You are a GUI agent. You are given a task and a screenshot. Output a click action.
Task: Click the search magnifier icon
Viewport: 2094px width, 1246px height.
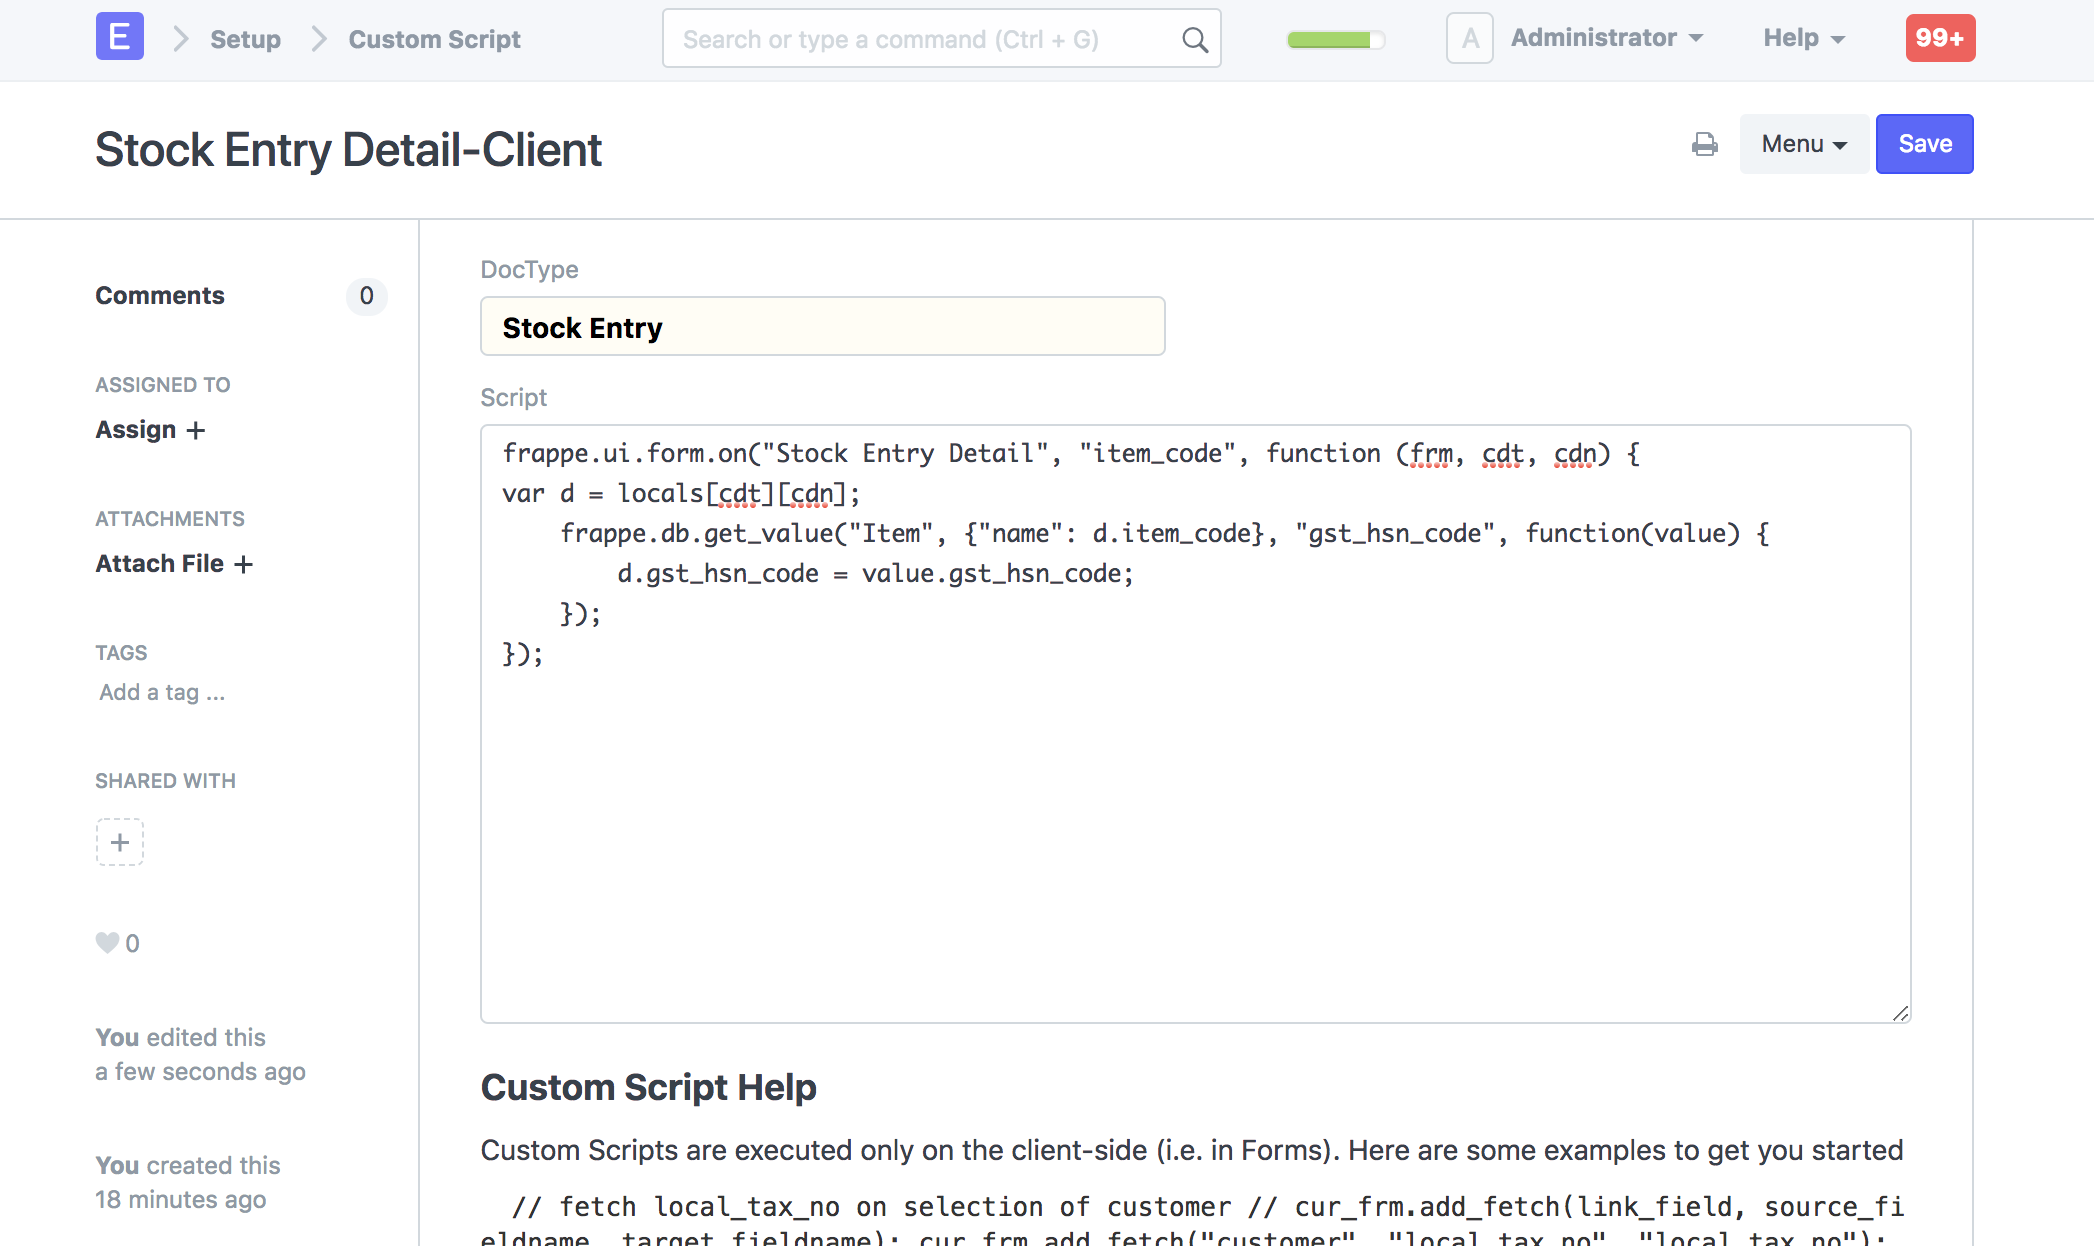click(x=1194, y=40)
